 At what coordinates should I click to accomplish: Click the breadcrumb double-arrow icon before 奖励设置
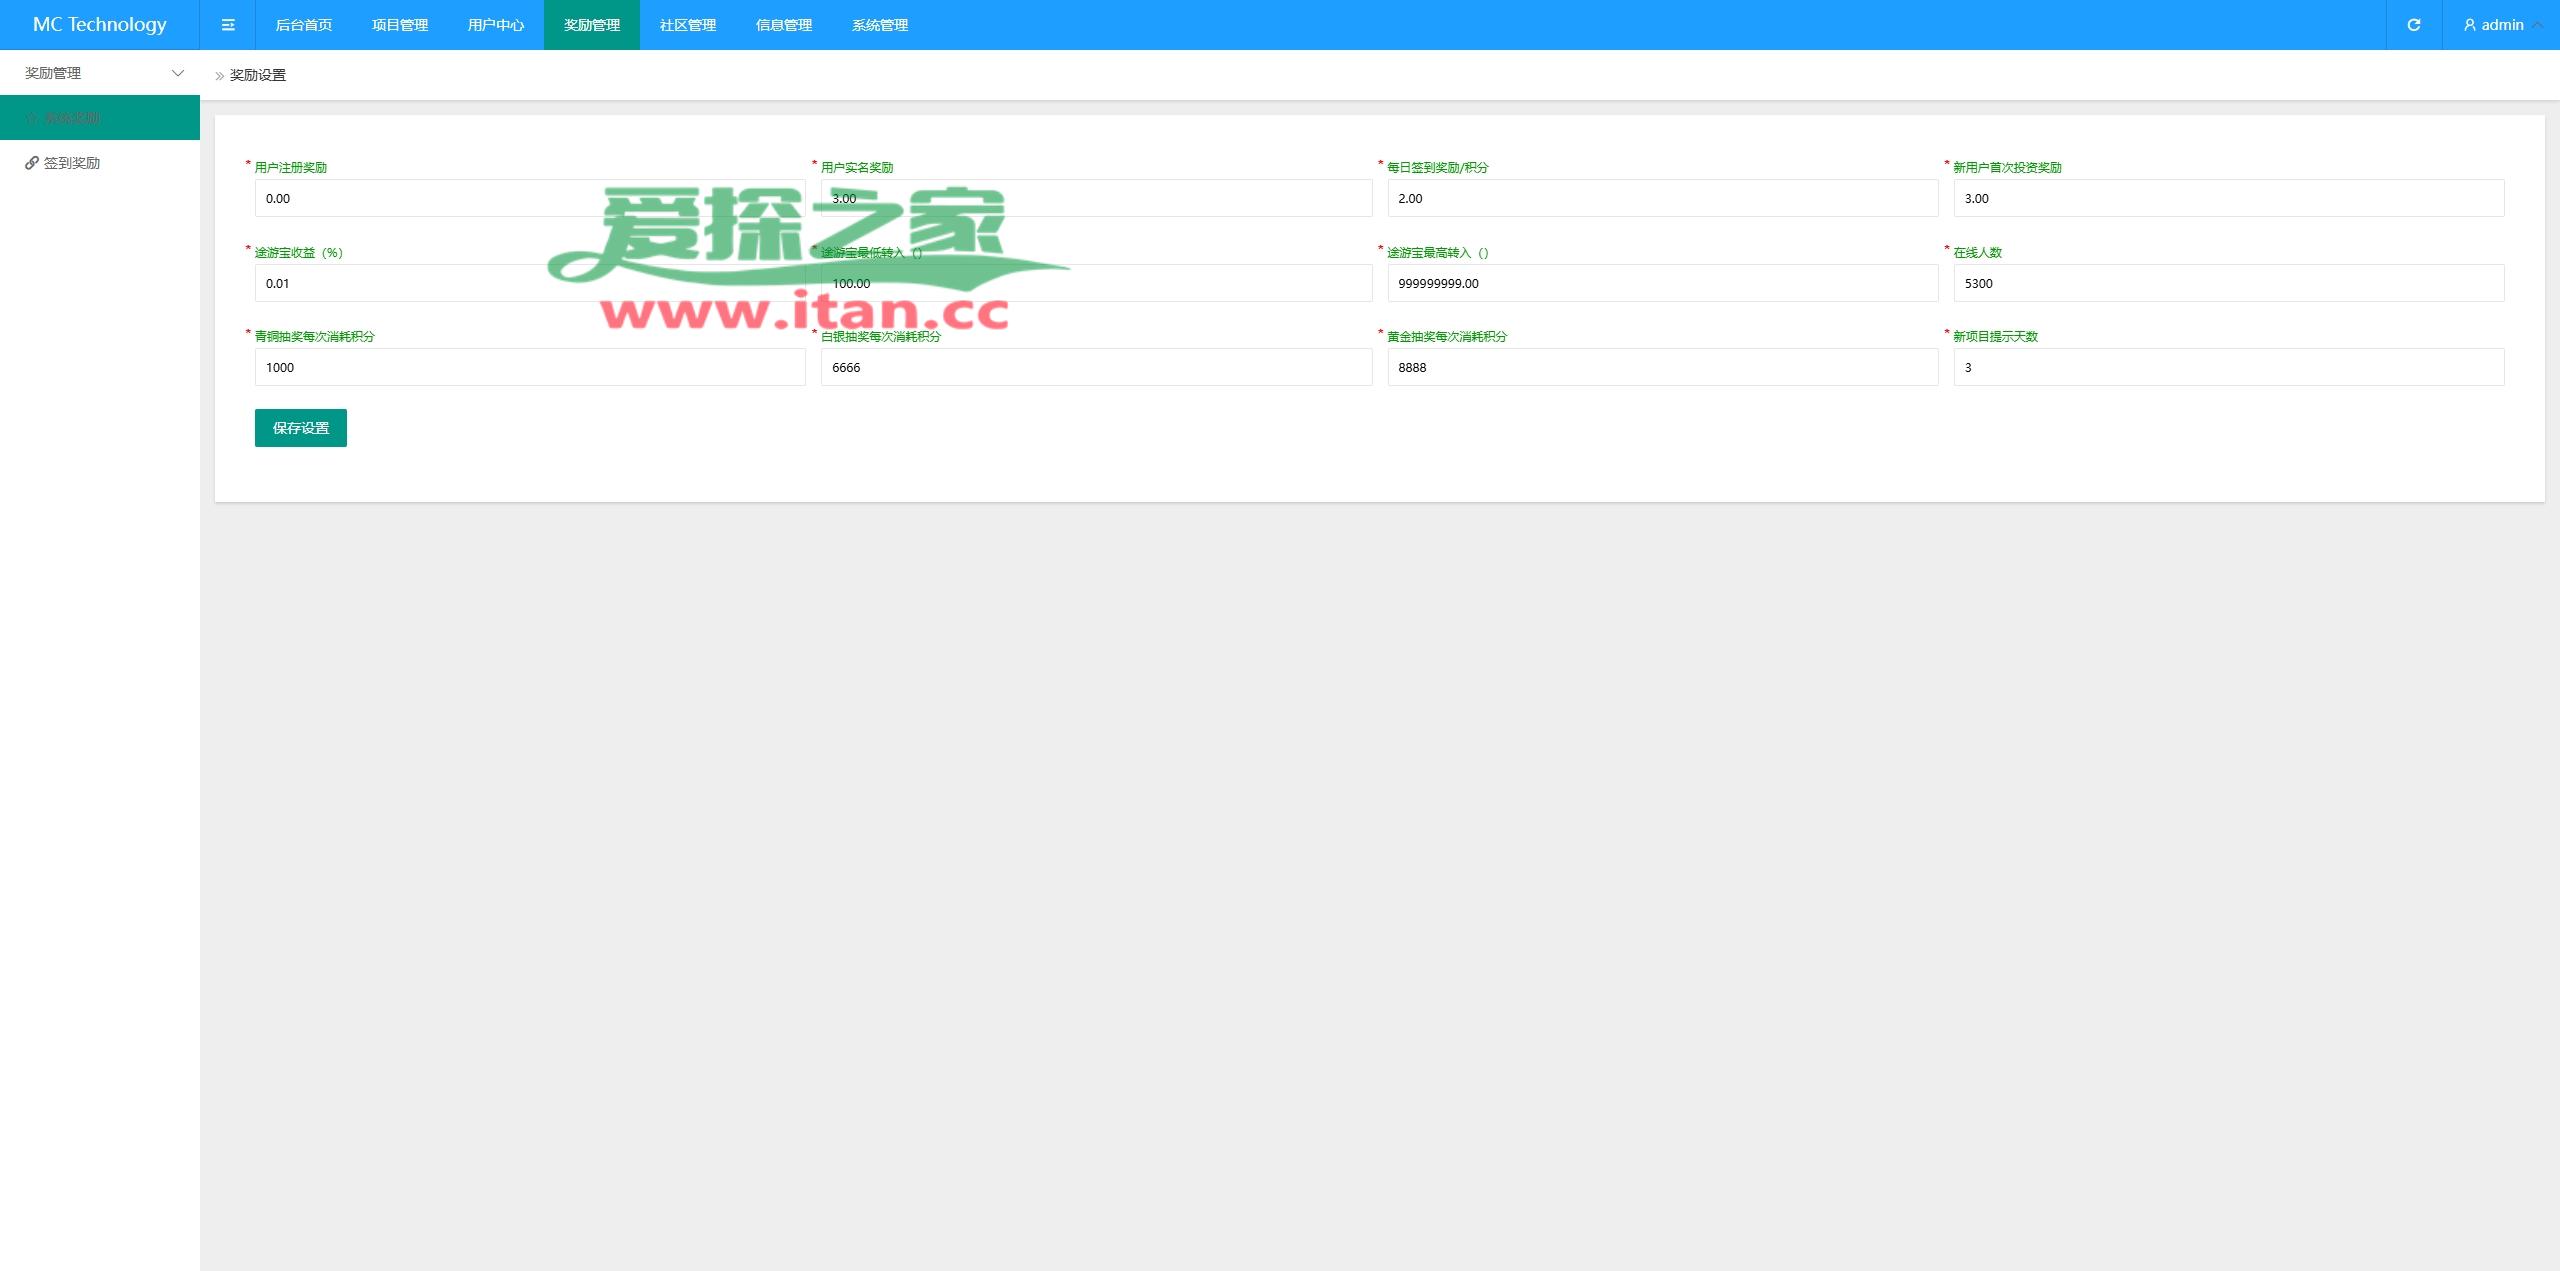220,76
